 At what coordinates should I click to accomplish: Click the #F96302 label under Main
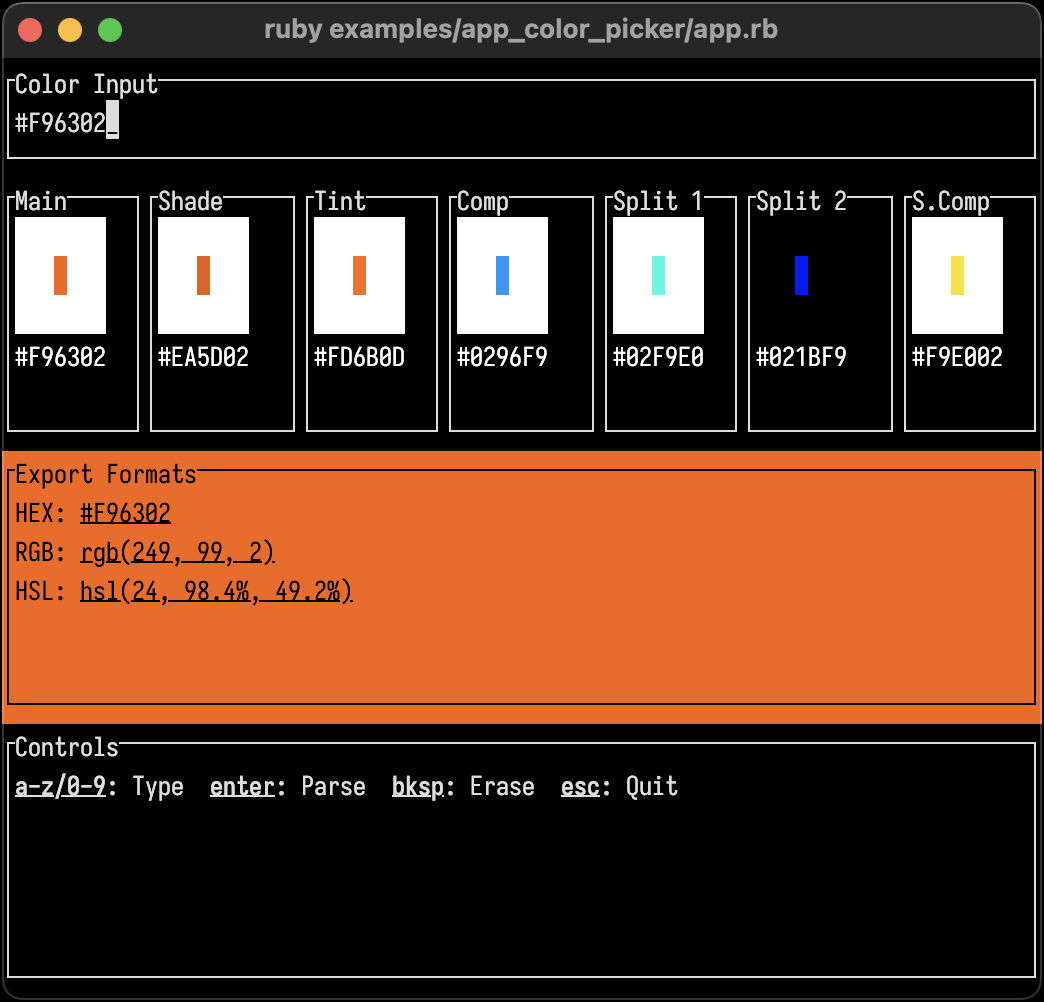pyautogui.click(x=61, y=358)
